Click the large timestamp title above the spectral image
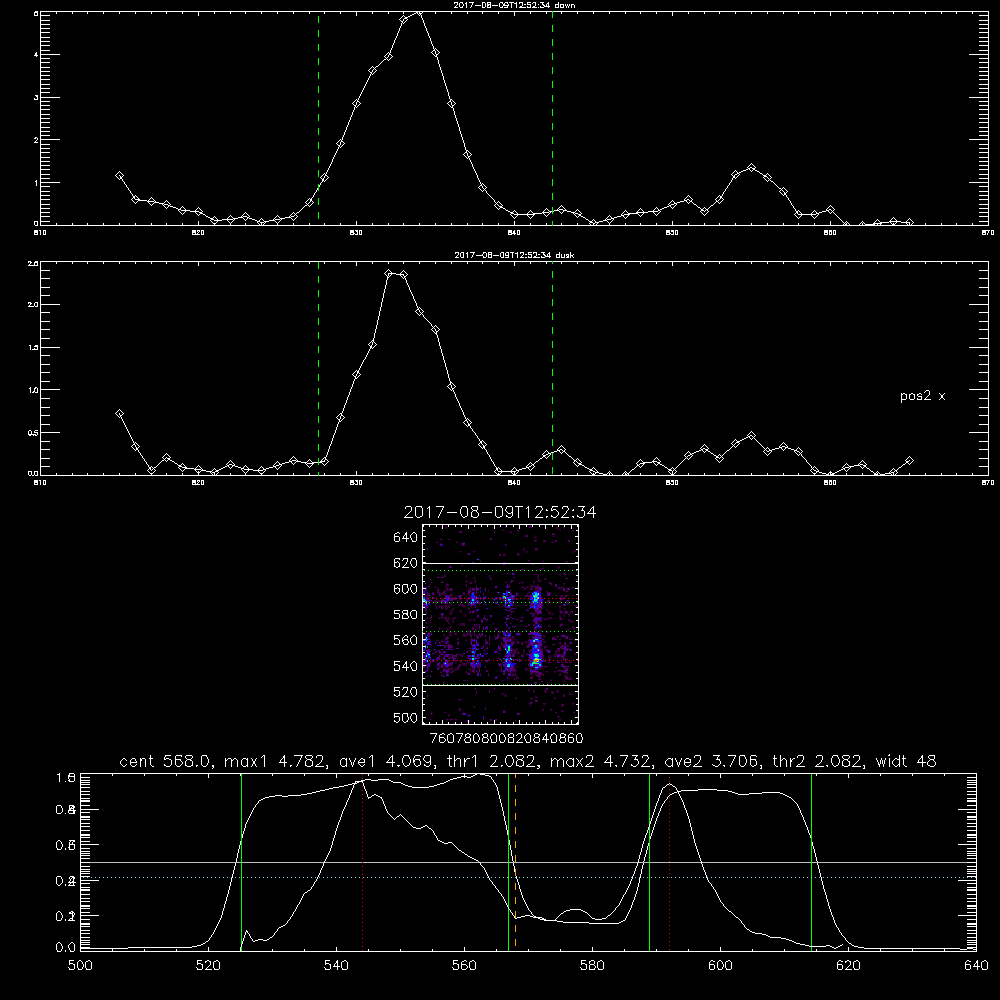The height and width of the screenshot is (1000, 1000). click(x=500, y=512)
